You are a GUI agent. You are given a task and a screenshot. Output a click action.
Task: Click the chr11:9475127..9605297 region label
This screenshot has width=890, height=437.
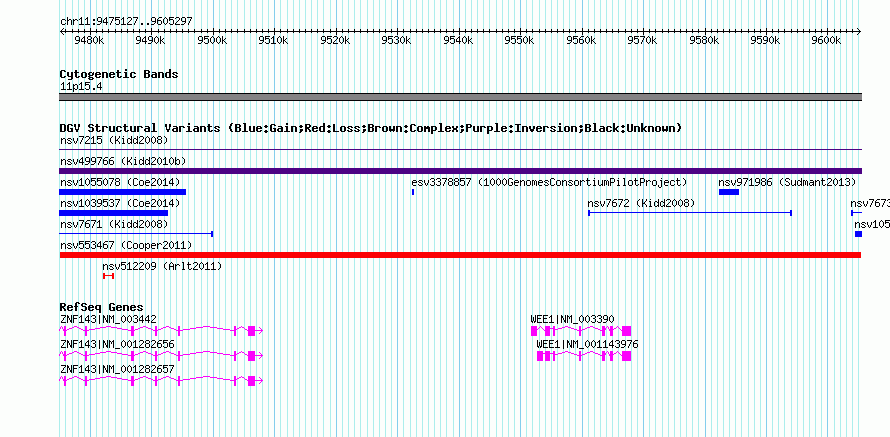coord(127,22)
